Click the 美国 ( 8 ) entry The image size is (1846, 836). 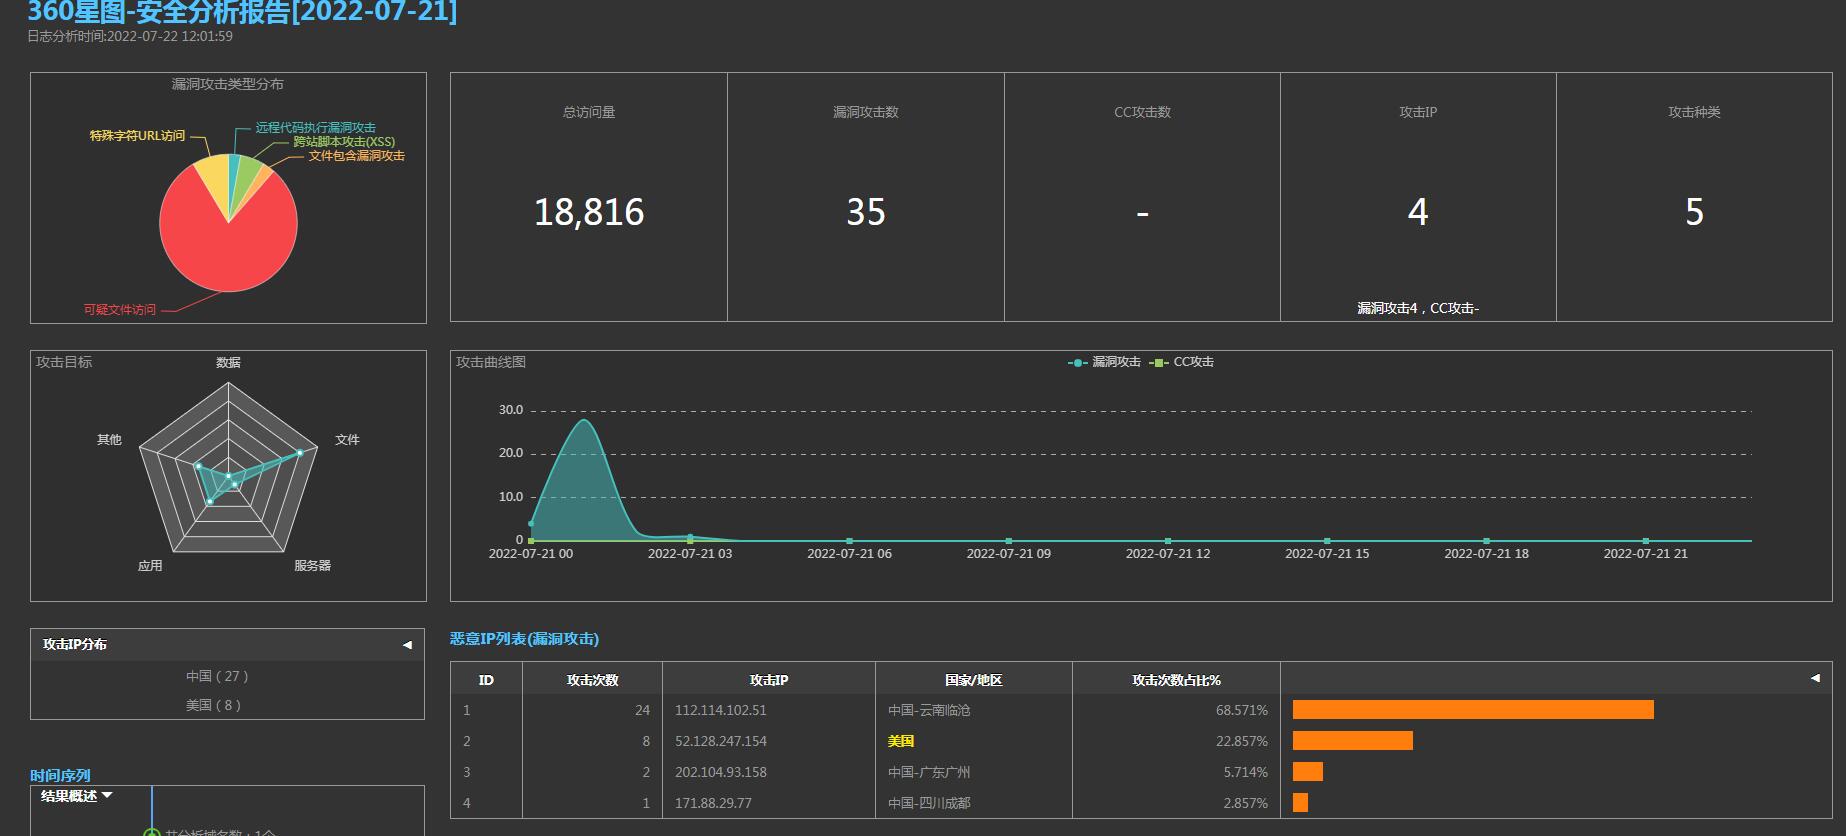[x=213, y=705]
